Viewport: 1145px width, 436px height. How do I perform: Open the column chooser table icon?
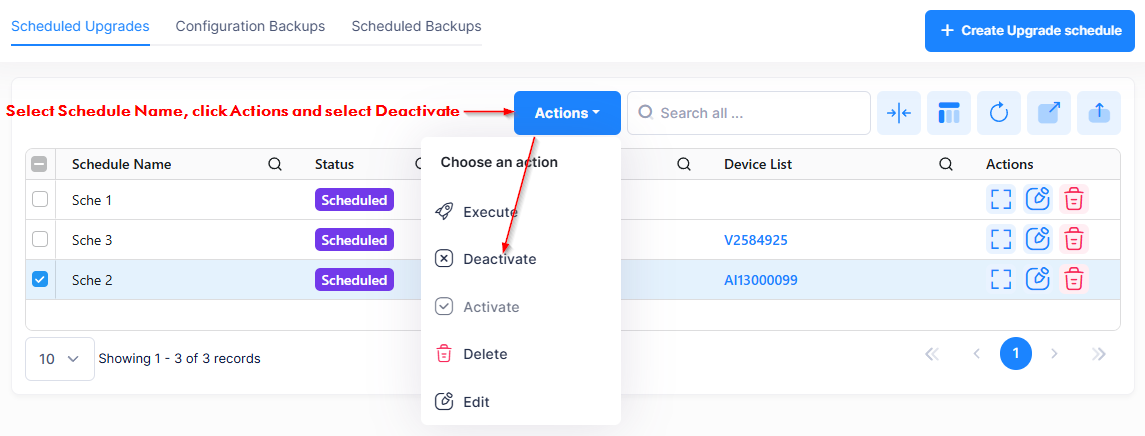(948, 113)
